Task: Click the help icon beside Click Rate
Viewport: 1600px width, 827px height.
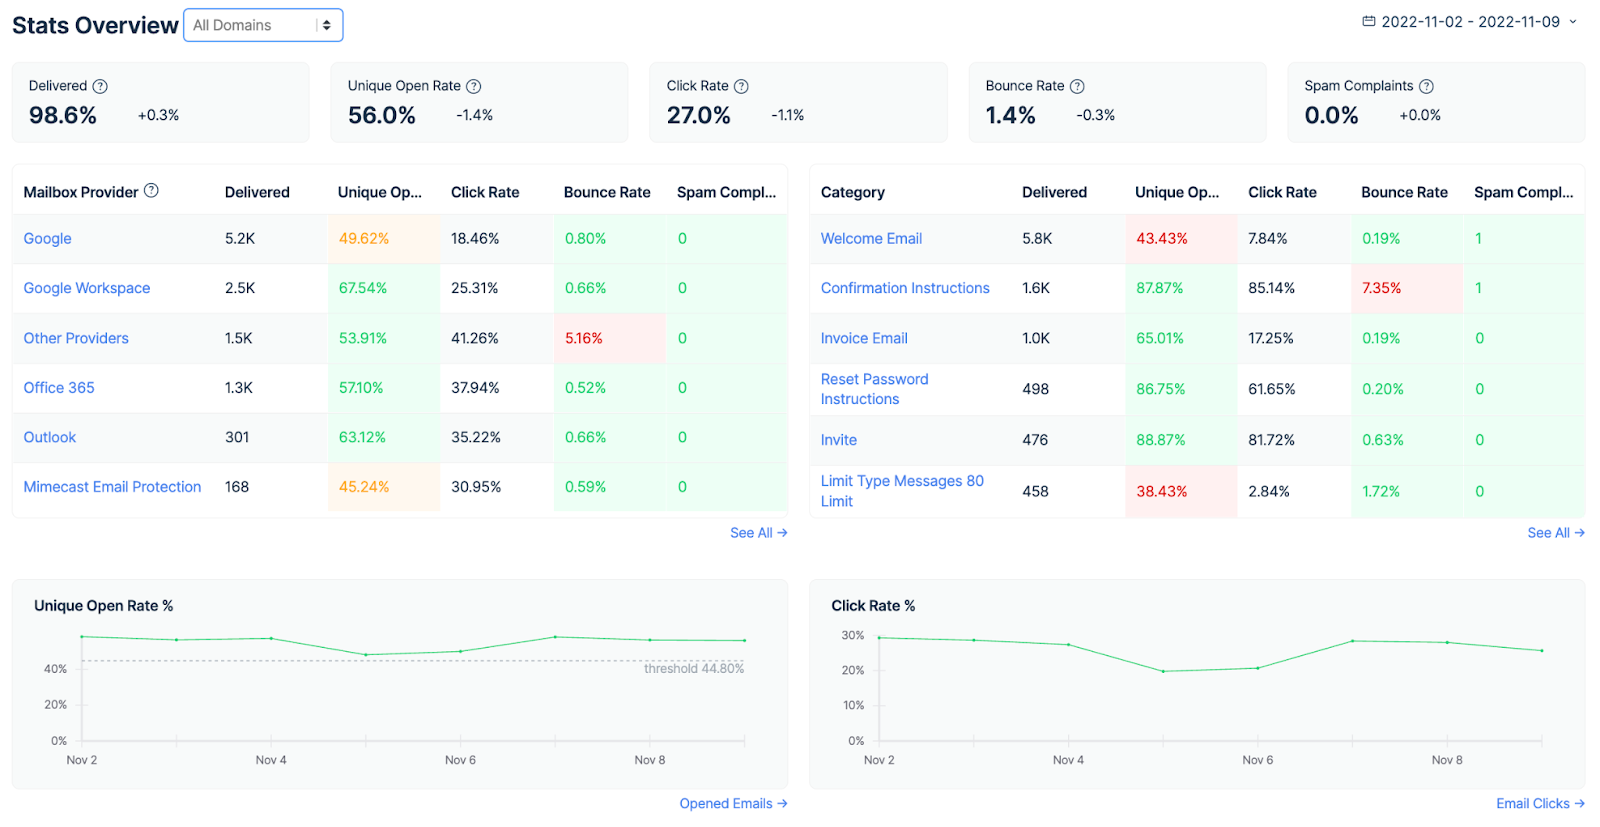Action: [x=741, y=87]
